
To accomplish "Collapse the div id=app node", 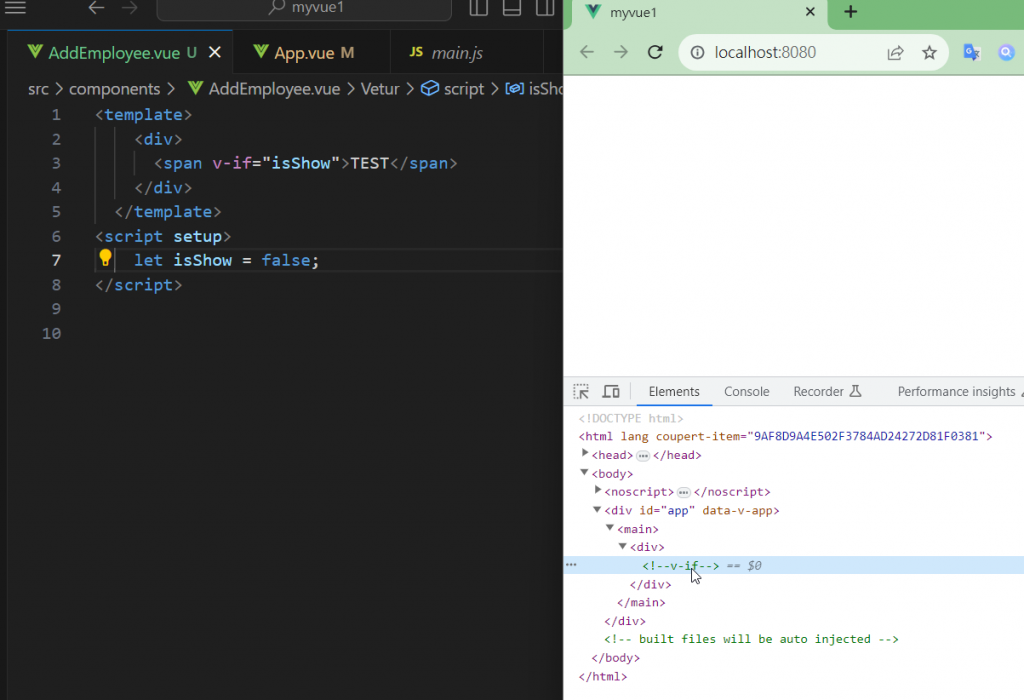I will coord(597,509).
